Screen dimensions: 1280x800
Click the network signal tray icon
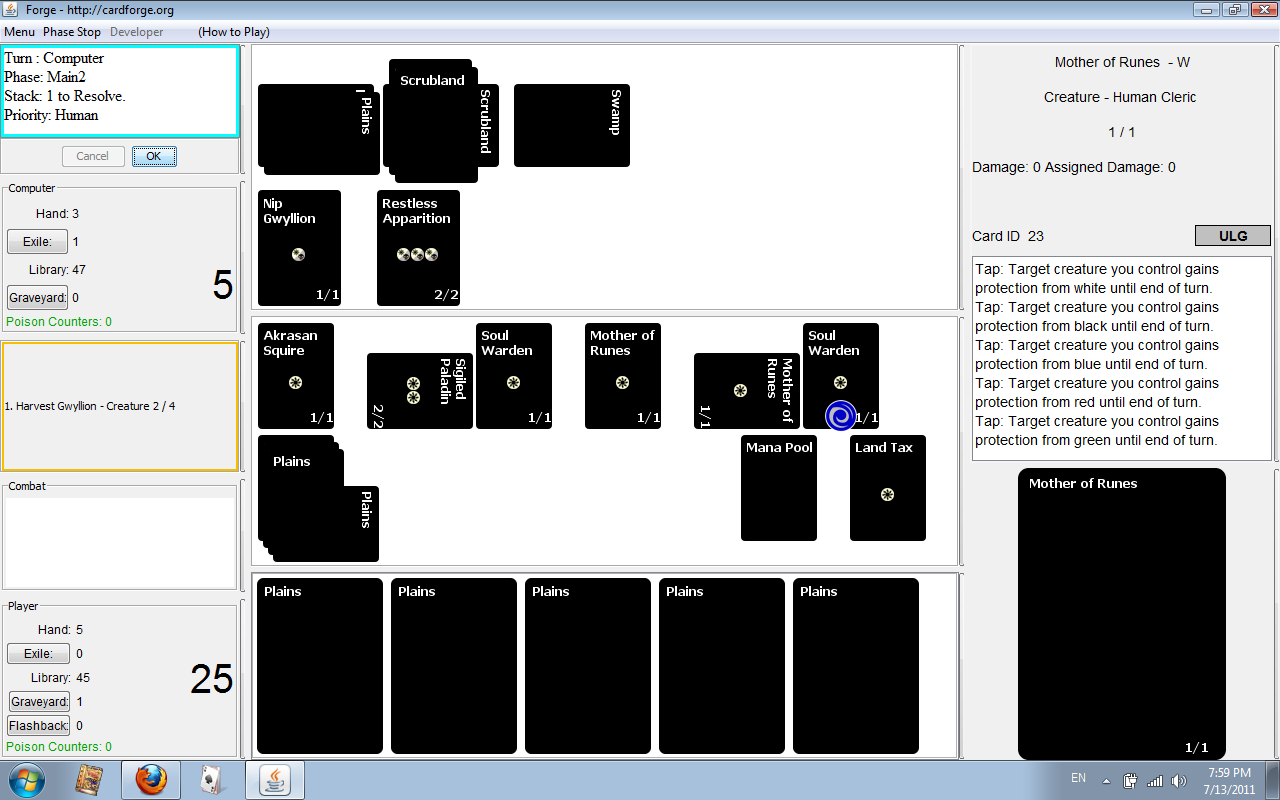[x=1155, y=781]
